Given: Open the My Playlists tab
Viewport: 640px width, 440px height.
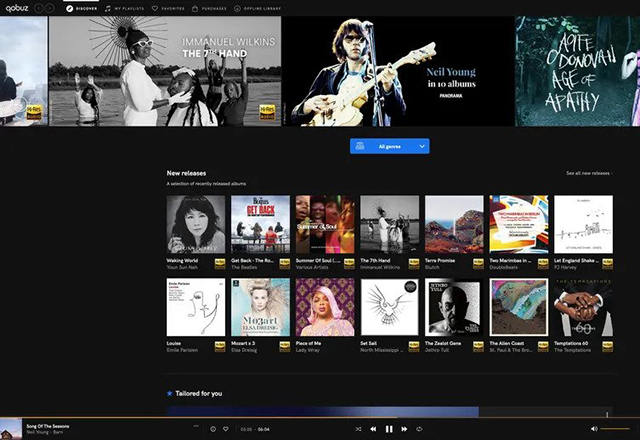Looking at the screenshot, I should 124,9.
